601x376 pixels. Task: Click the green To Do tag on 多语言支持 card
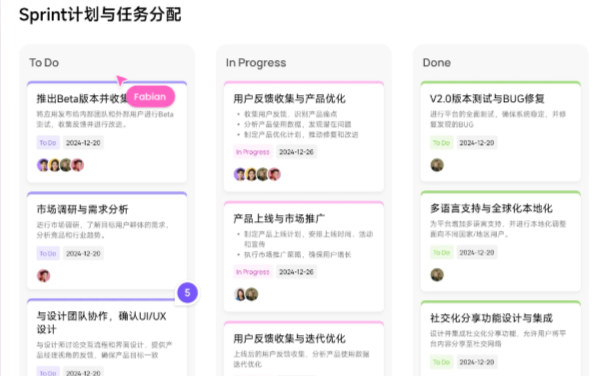tap(442, 253)
